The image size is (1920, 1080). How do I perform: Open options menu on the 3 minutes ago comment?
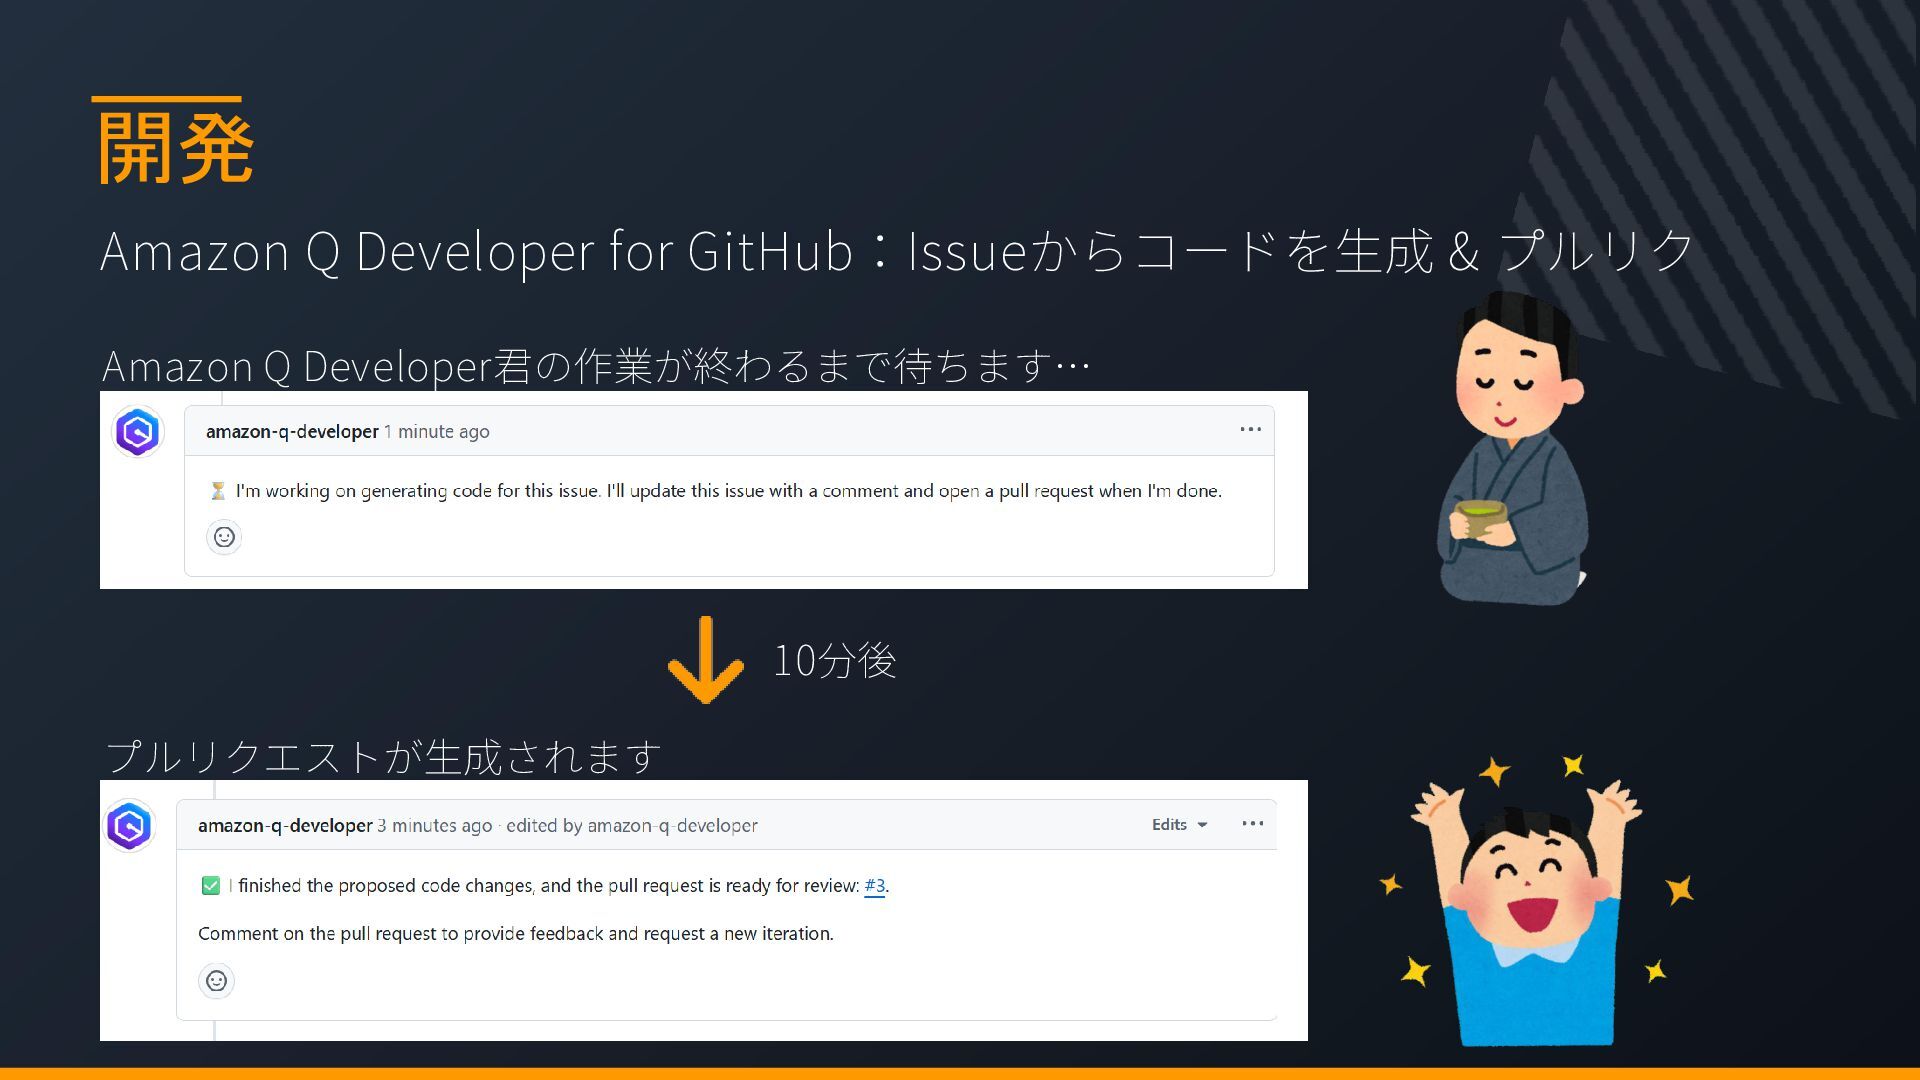point(1252,824)
